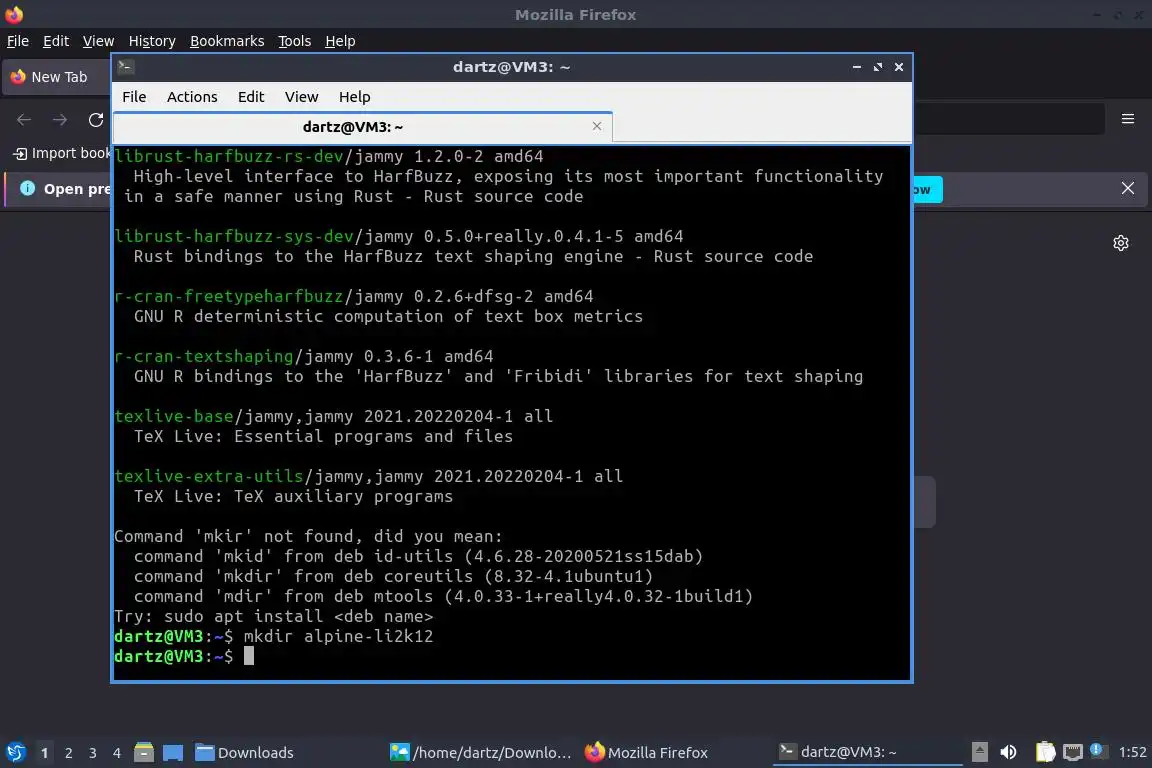Switch to /home/dartz/Downlo... image viewer in taskbar
Viewport: 1152px width, 768px height.
click(480, 753)
